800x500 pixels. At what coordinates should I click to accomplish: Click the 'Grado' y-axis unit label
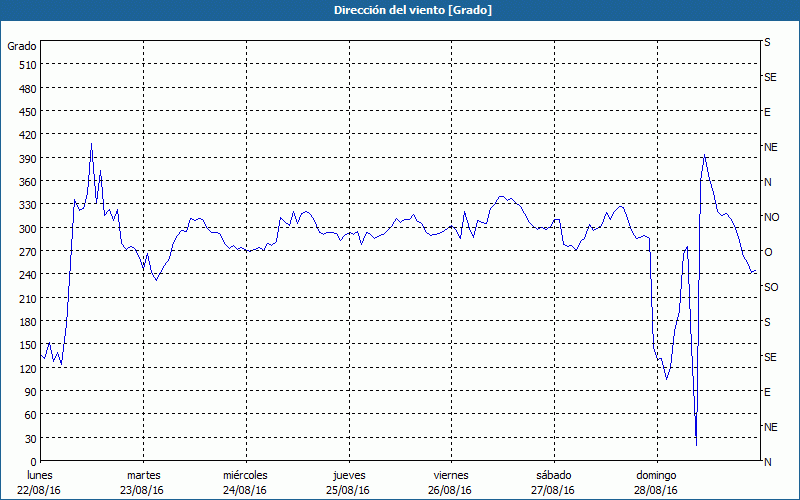click(22, 46)
